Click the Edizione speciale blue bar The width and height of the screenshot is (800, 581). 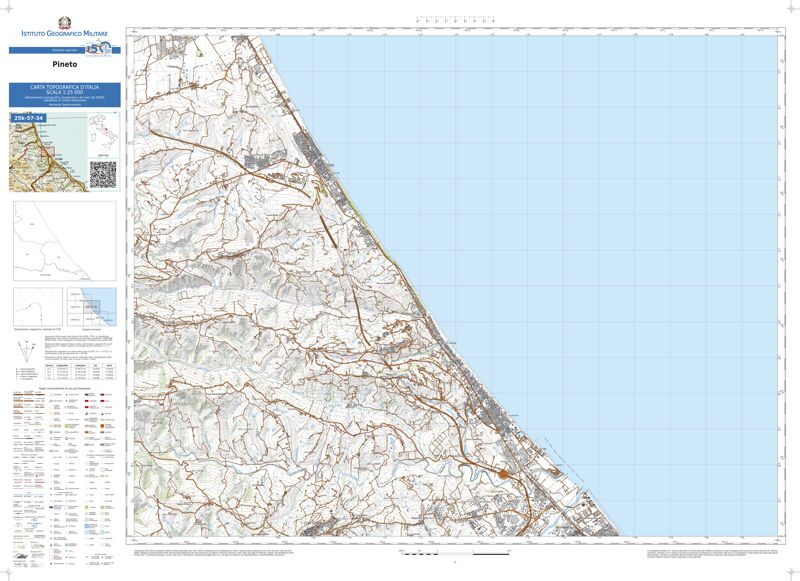pyautogui.click(x=46, y=50)
